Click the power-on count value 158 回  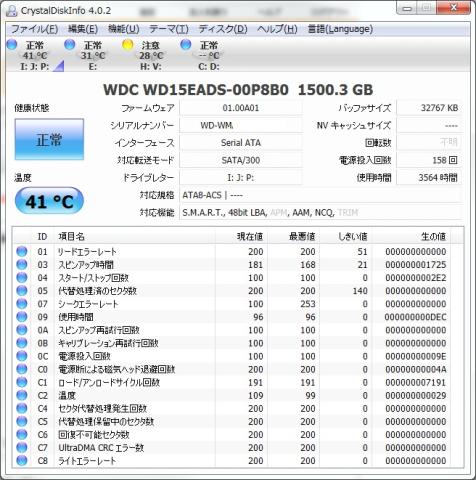[429, 160]
